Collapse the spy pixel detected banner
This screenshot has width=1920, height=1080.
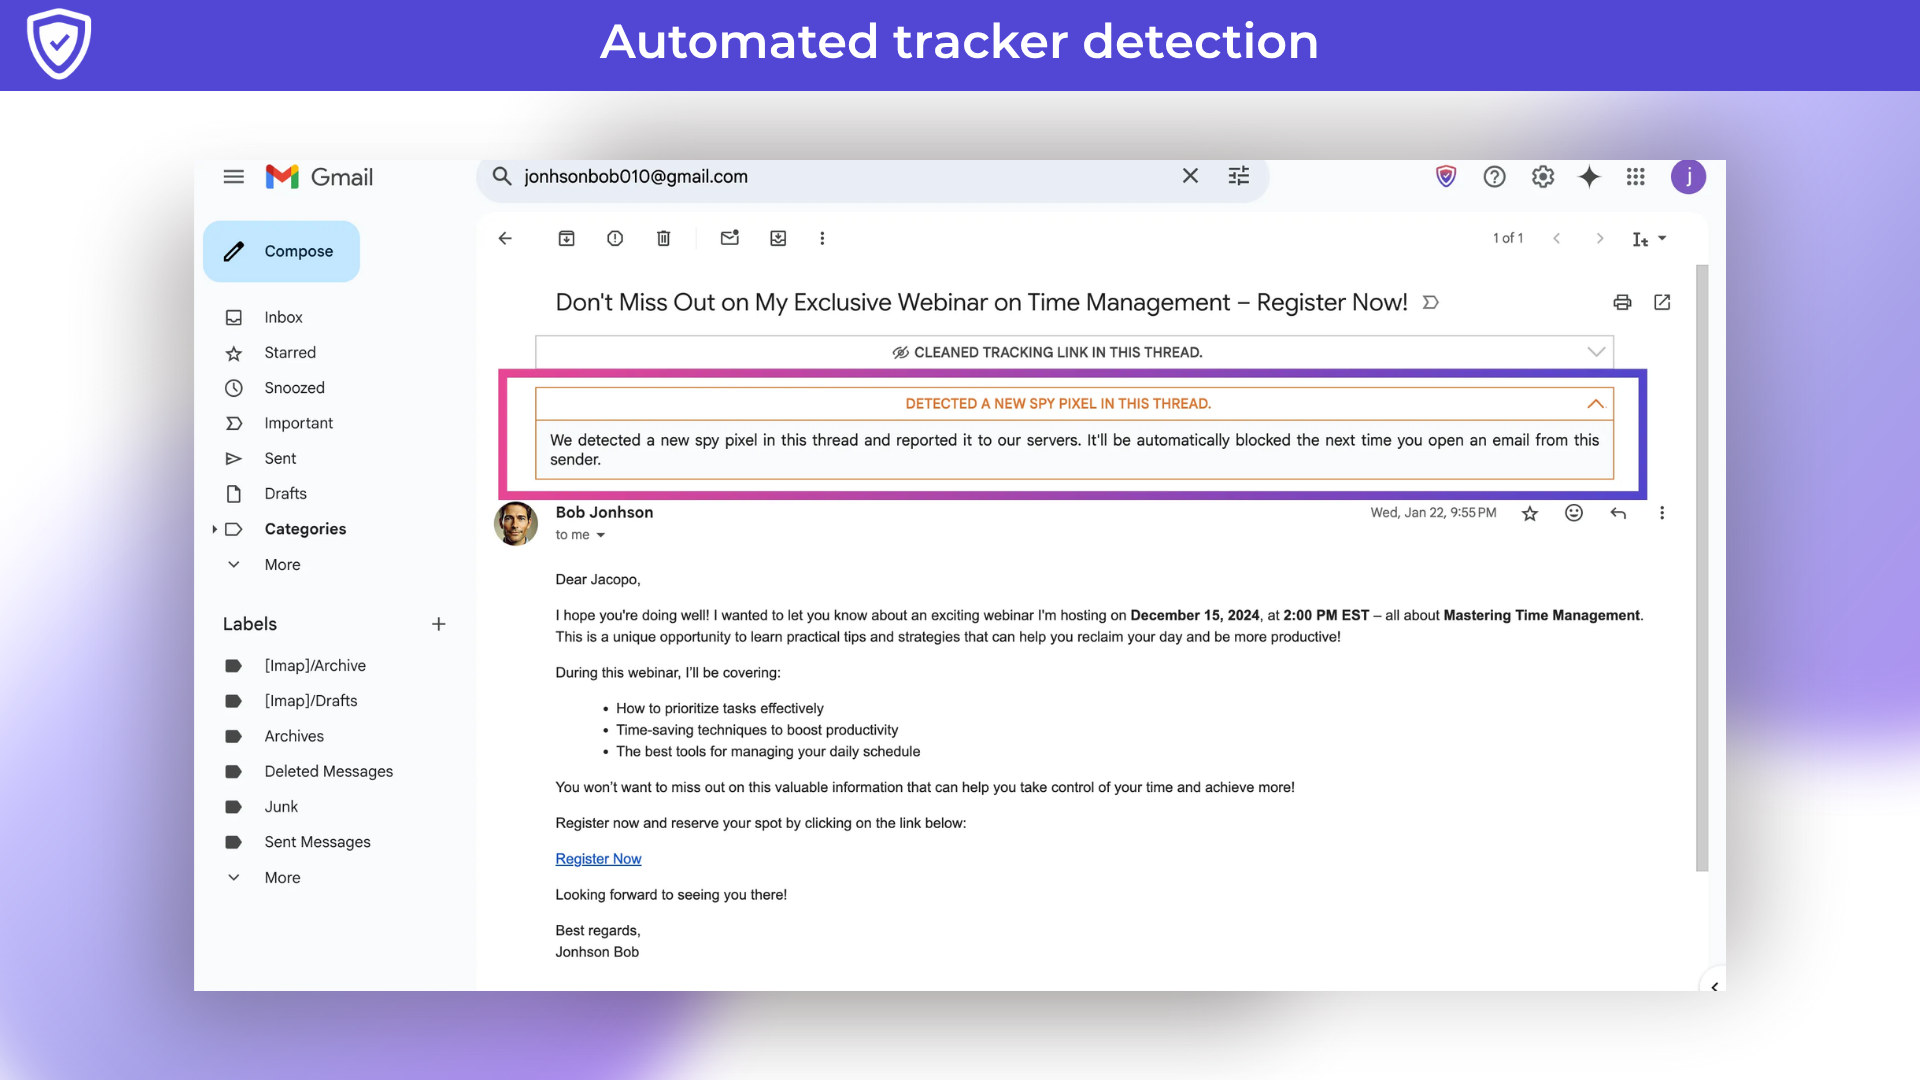click(x=1595, y=404)
